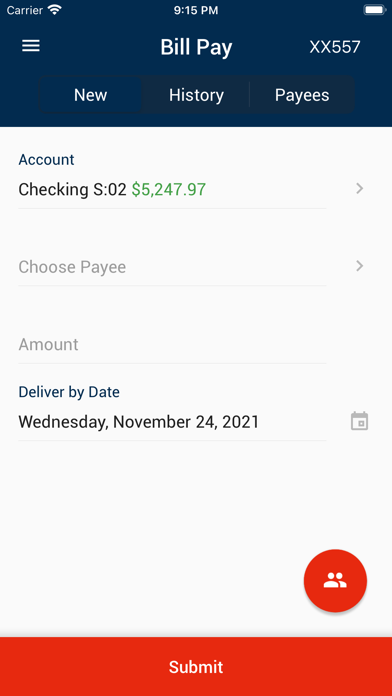Viewport: 392px width, 696px height.
Task: Tap the XX557 account number
Action: 335,47
